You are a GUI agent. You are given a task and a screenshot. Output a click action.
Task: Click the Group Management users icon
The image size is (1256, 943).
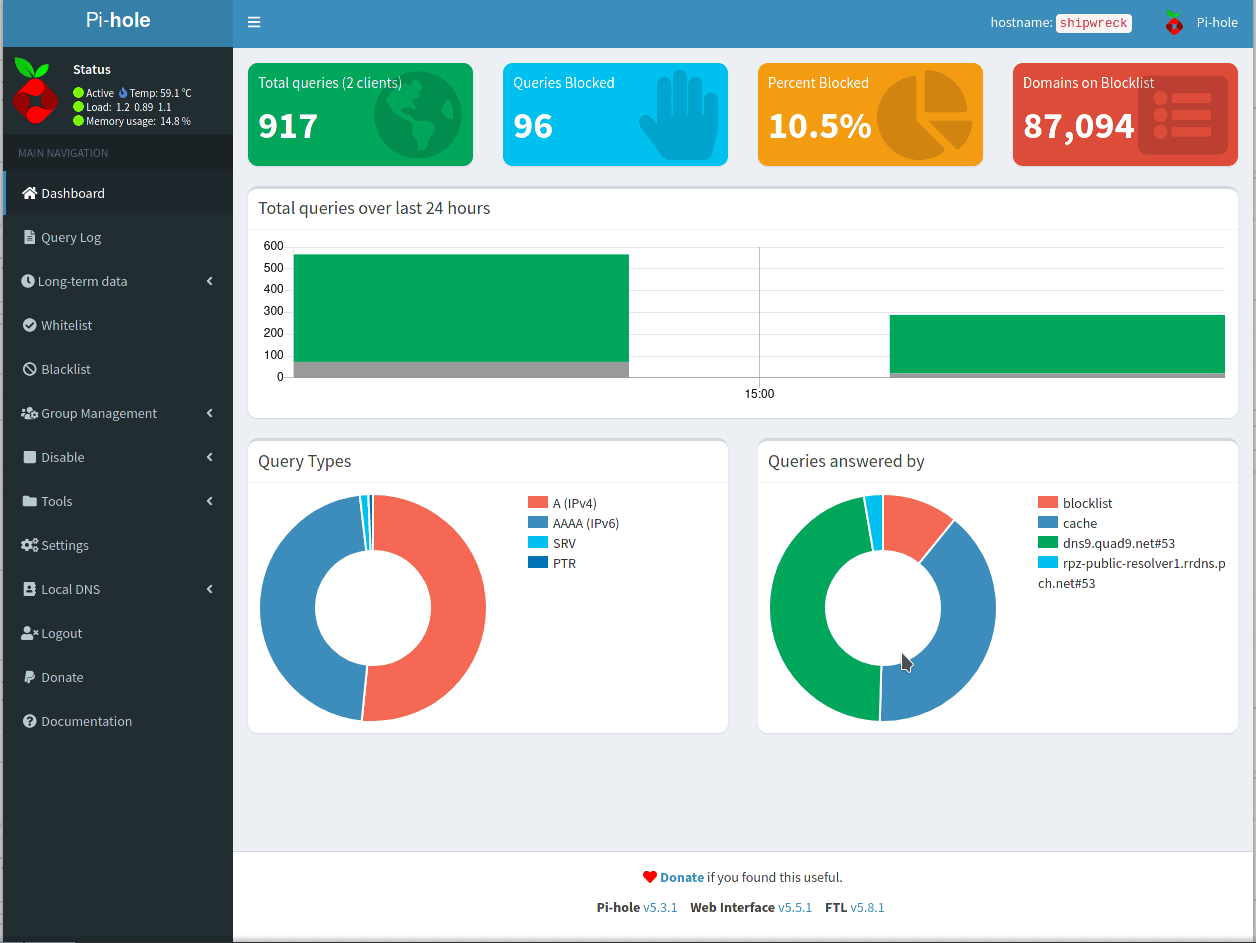click(29, 413)
